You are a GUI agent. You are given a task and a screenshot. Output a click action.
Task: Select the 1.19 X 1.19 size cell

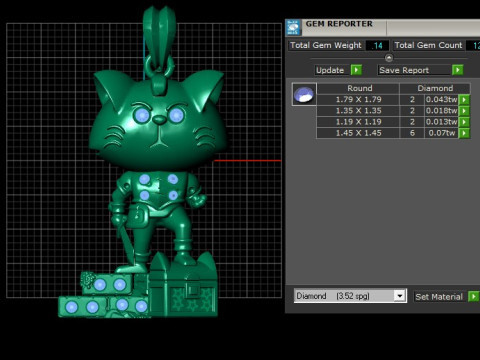tap(359, 122)
